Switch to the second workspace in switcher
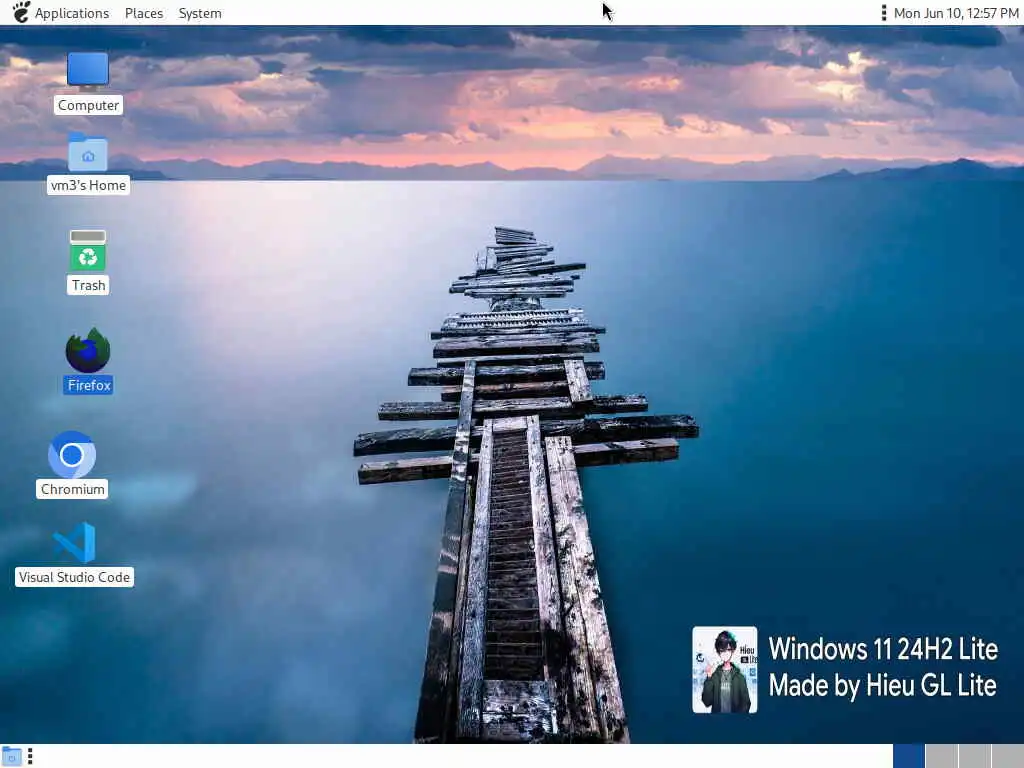The image size is (1024, 768). tap(942, 756)
